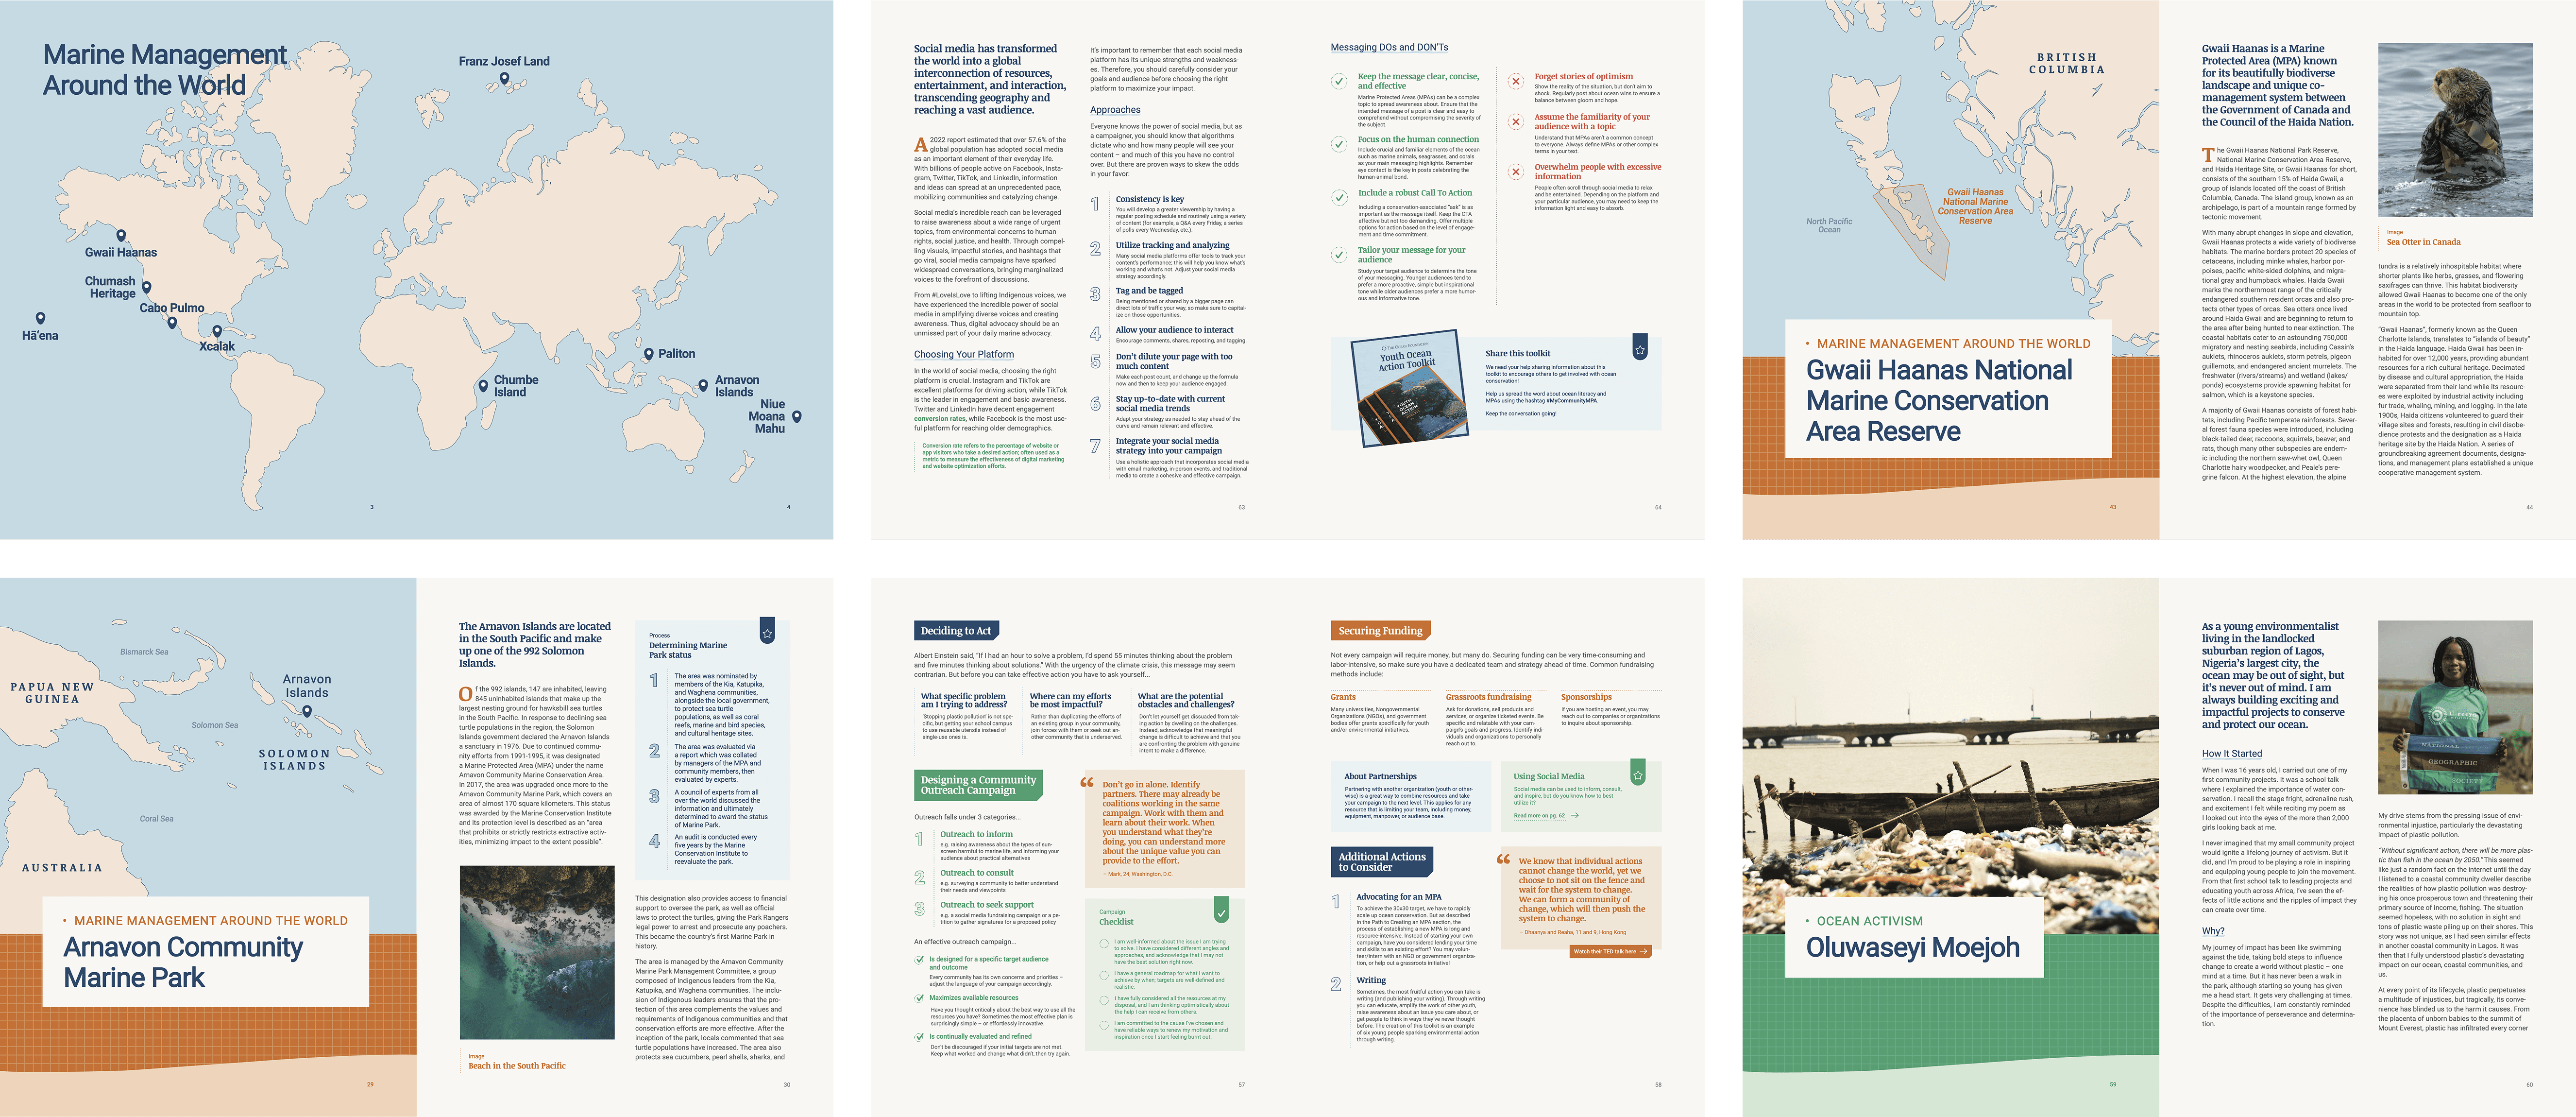The height and width of the screenshot is (1117, 2576).
Task: Click the sea otter photograph
Action: click(x=2455, y=131)
